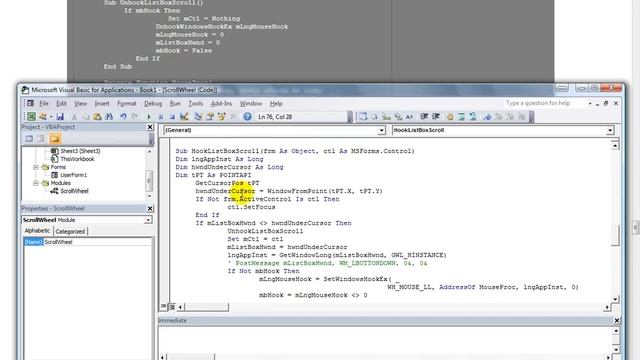Click the Comment Block icon
The width and height of the screenshot is (640, 360).
[x=461, y=117]
